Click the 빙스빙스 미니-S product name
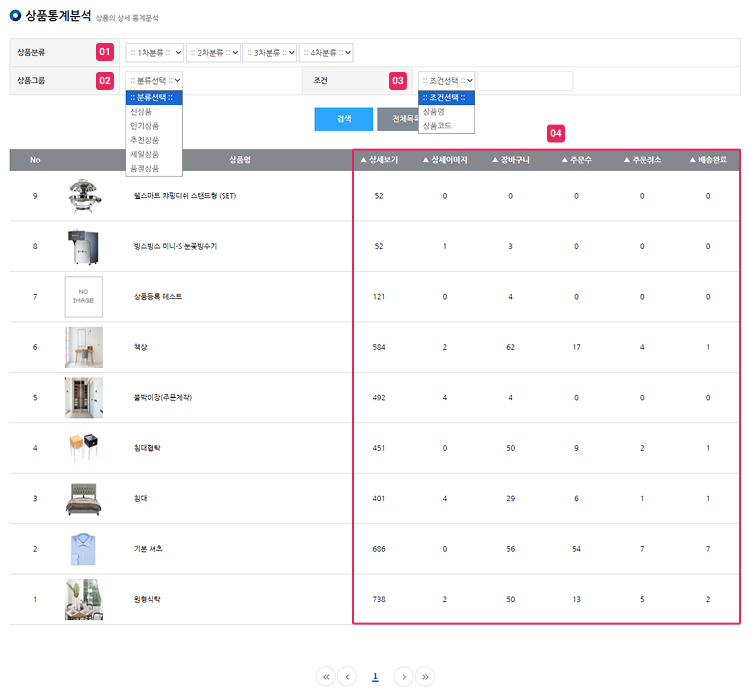Image resolution: width=750 pixels, height=696 pixels. (x=175, y=246)
